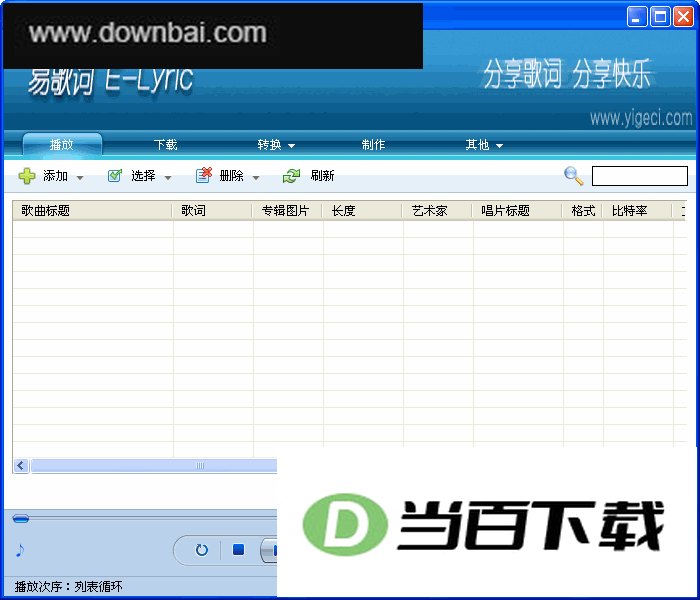Expand the 其他 dropdown arrow
700x600 pixels.
point(499,146)
